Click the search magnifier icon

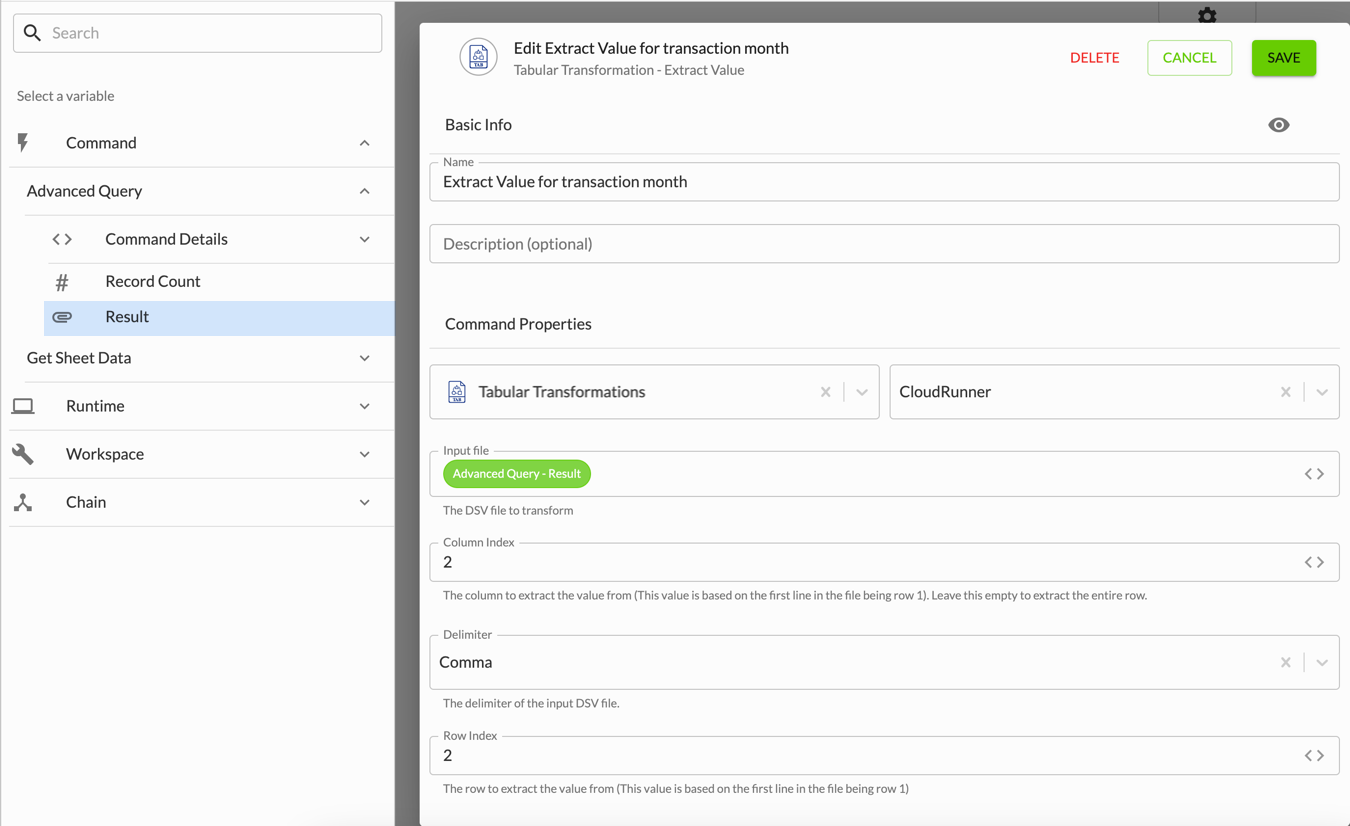pos(32,33)
